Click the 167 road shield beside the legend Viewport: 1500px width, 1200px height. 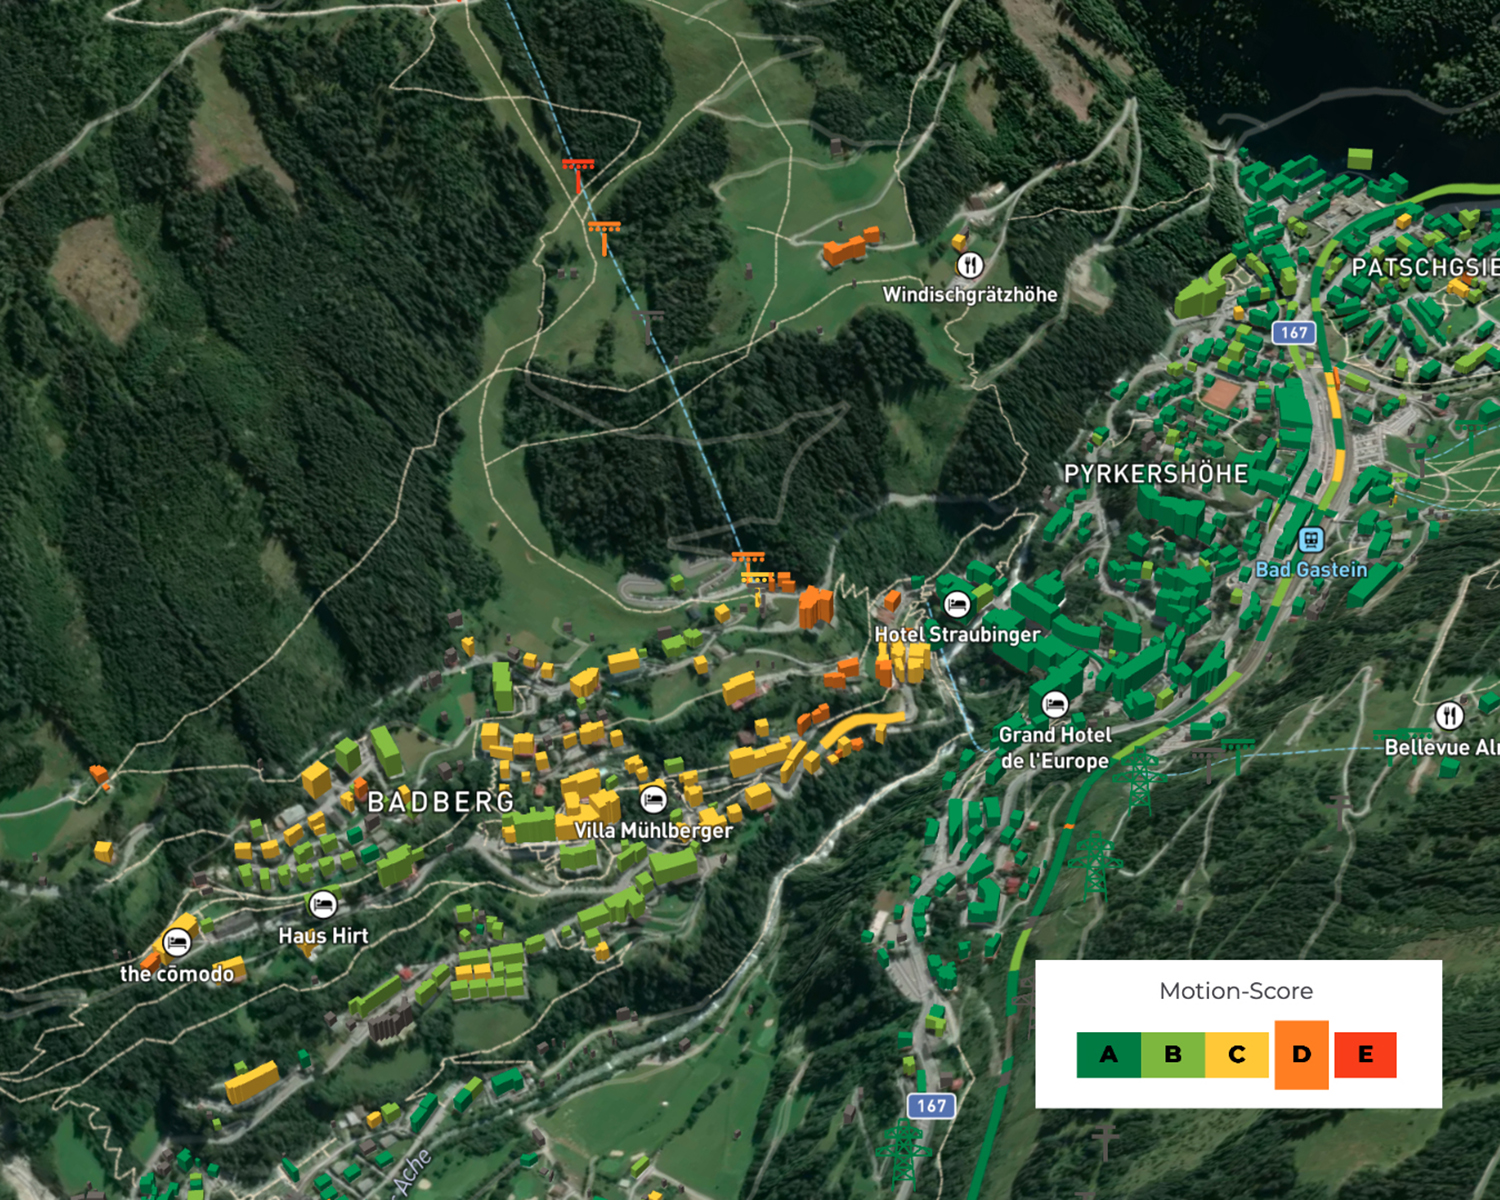pyautogui.click(x=931, y=1105)
